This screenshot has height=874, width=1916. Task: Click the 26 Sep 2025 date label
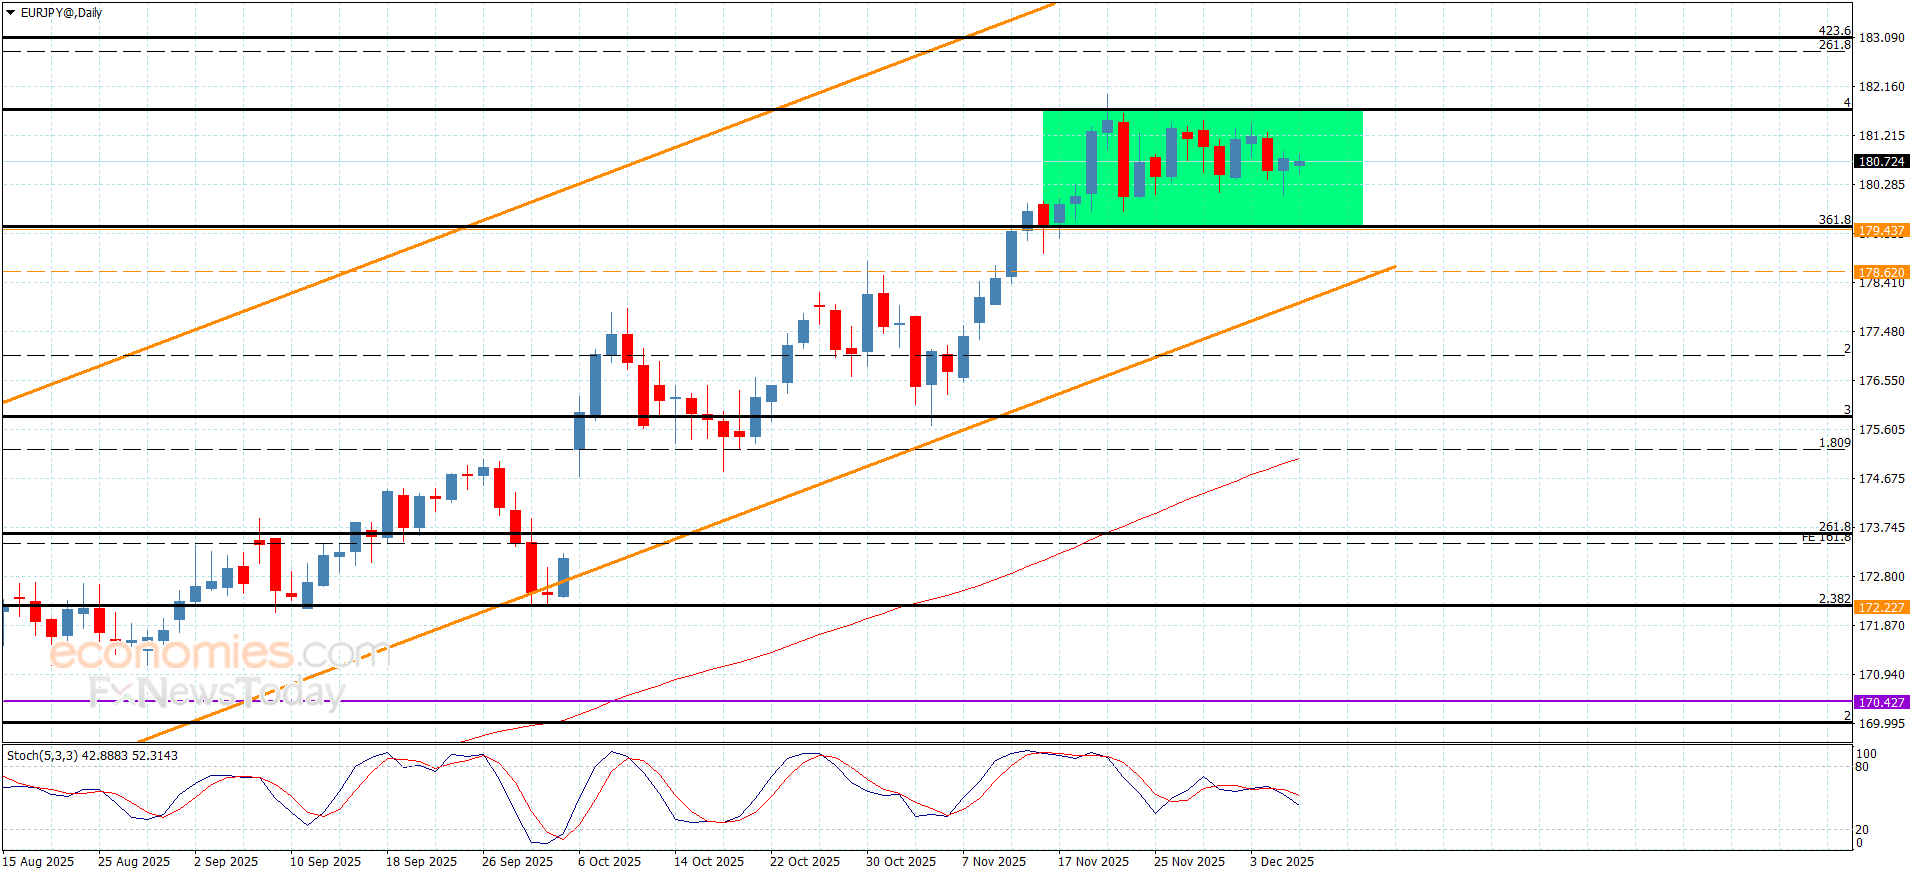[517, 862]
